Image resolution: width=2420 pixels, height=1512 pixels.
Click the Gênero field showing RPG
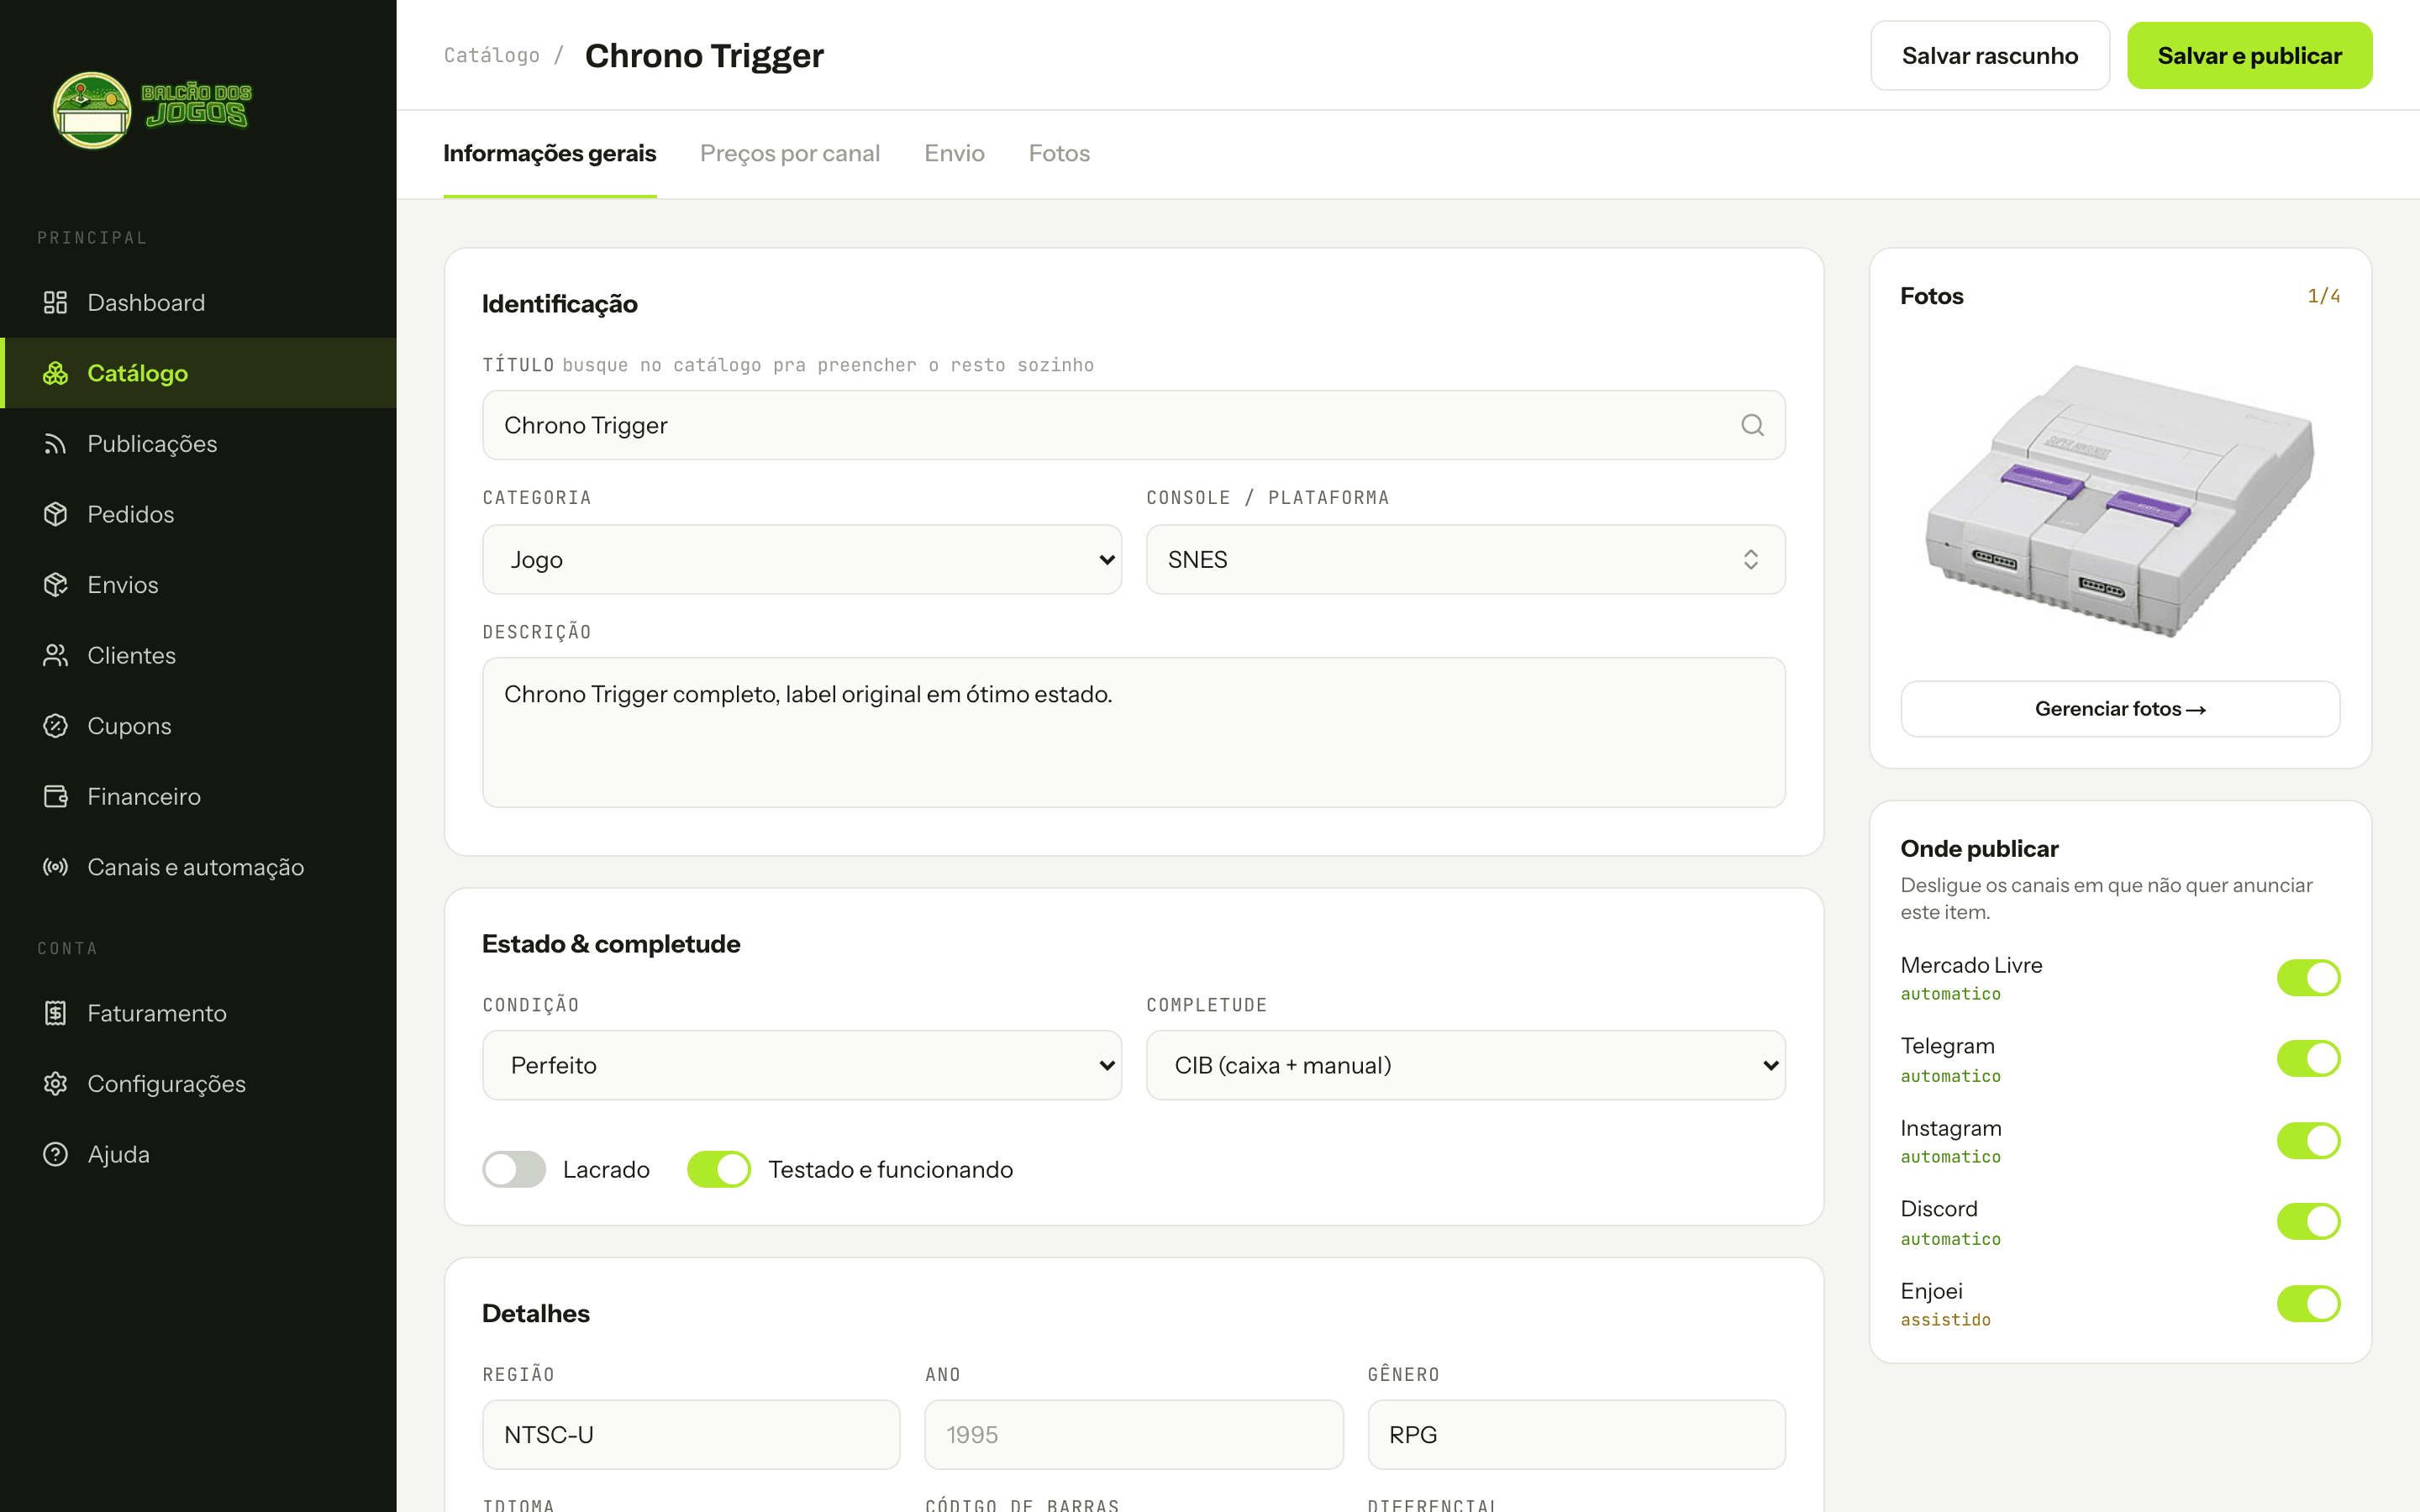[x=1576, y=1434]
